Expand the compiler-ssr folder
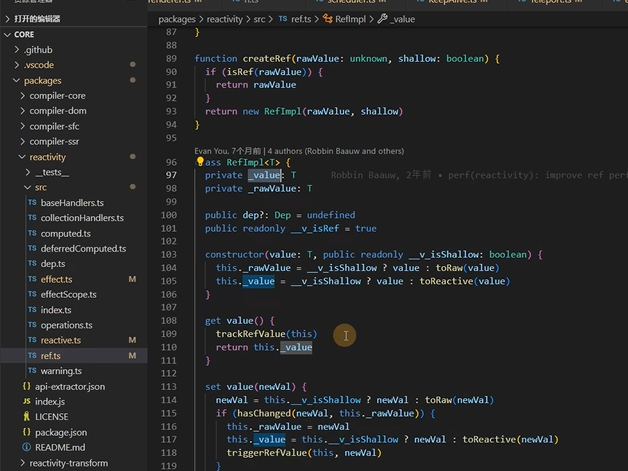The height and width of the screenshot is (471, 628). click(22, 141)
